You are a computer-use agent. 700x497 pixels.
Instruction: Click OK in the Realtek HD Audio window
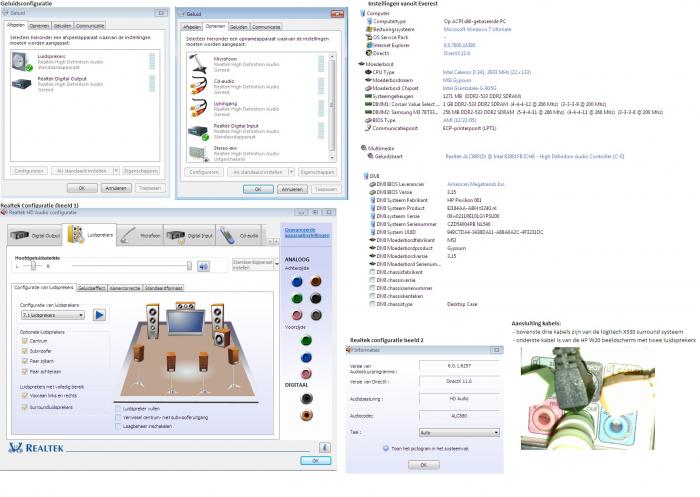point(316,461)
